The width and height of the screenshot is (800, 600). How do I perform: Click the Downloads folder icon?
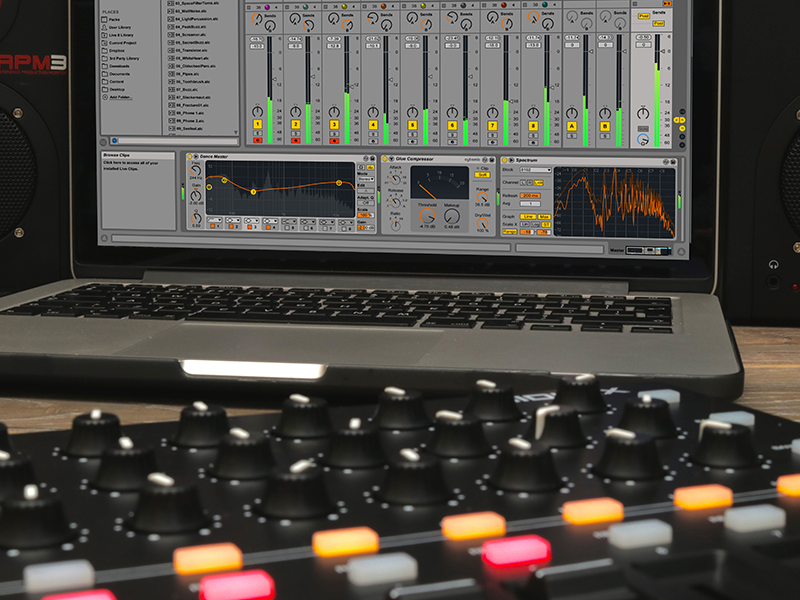coord(105,66)
